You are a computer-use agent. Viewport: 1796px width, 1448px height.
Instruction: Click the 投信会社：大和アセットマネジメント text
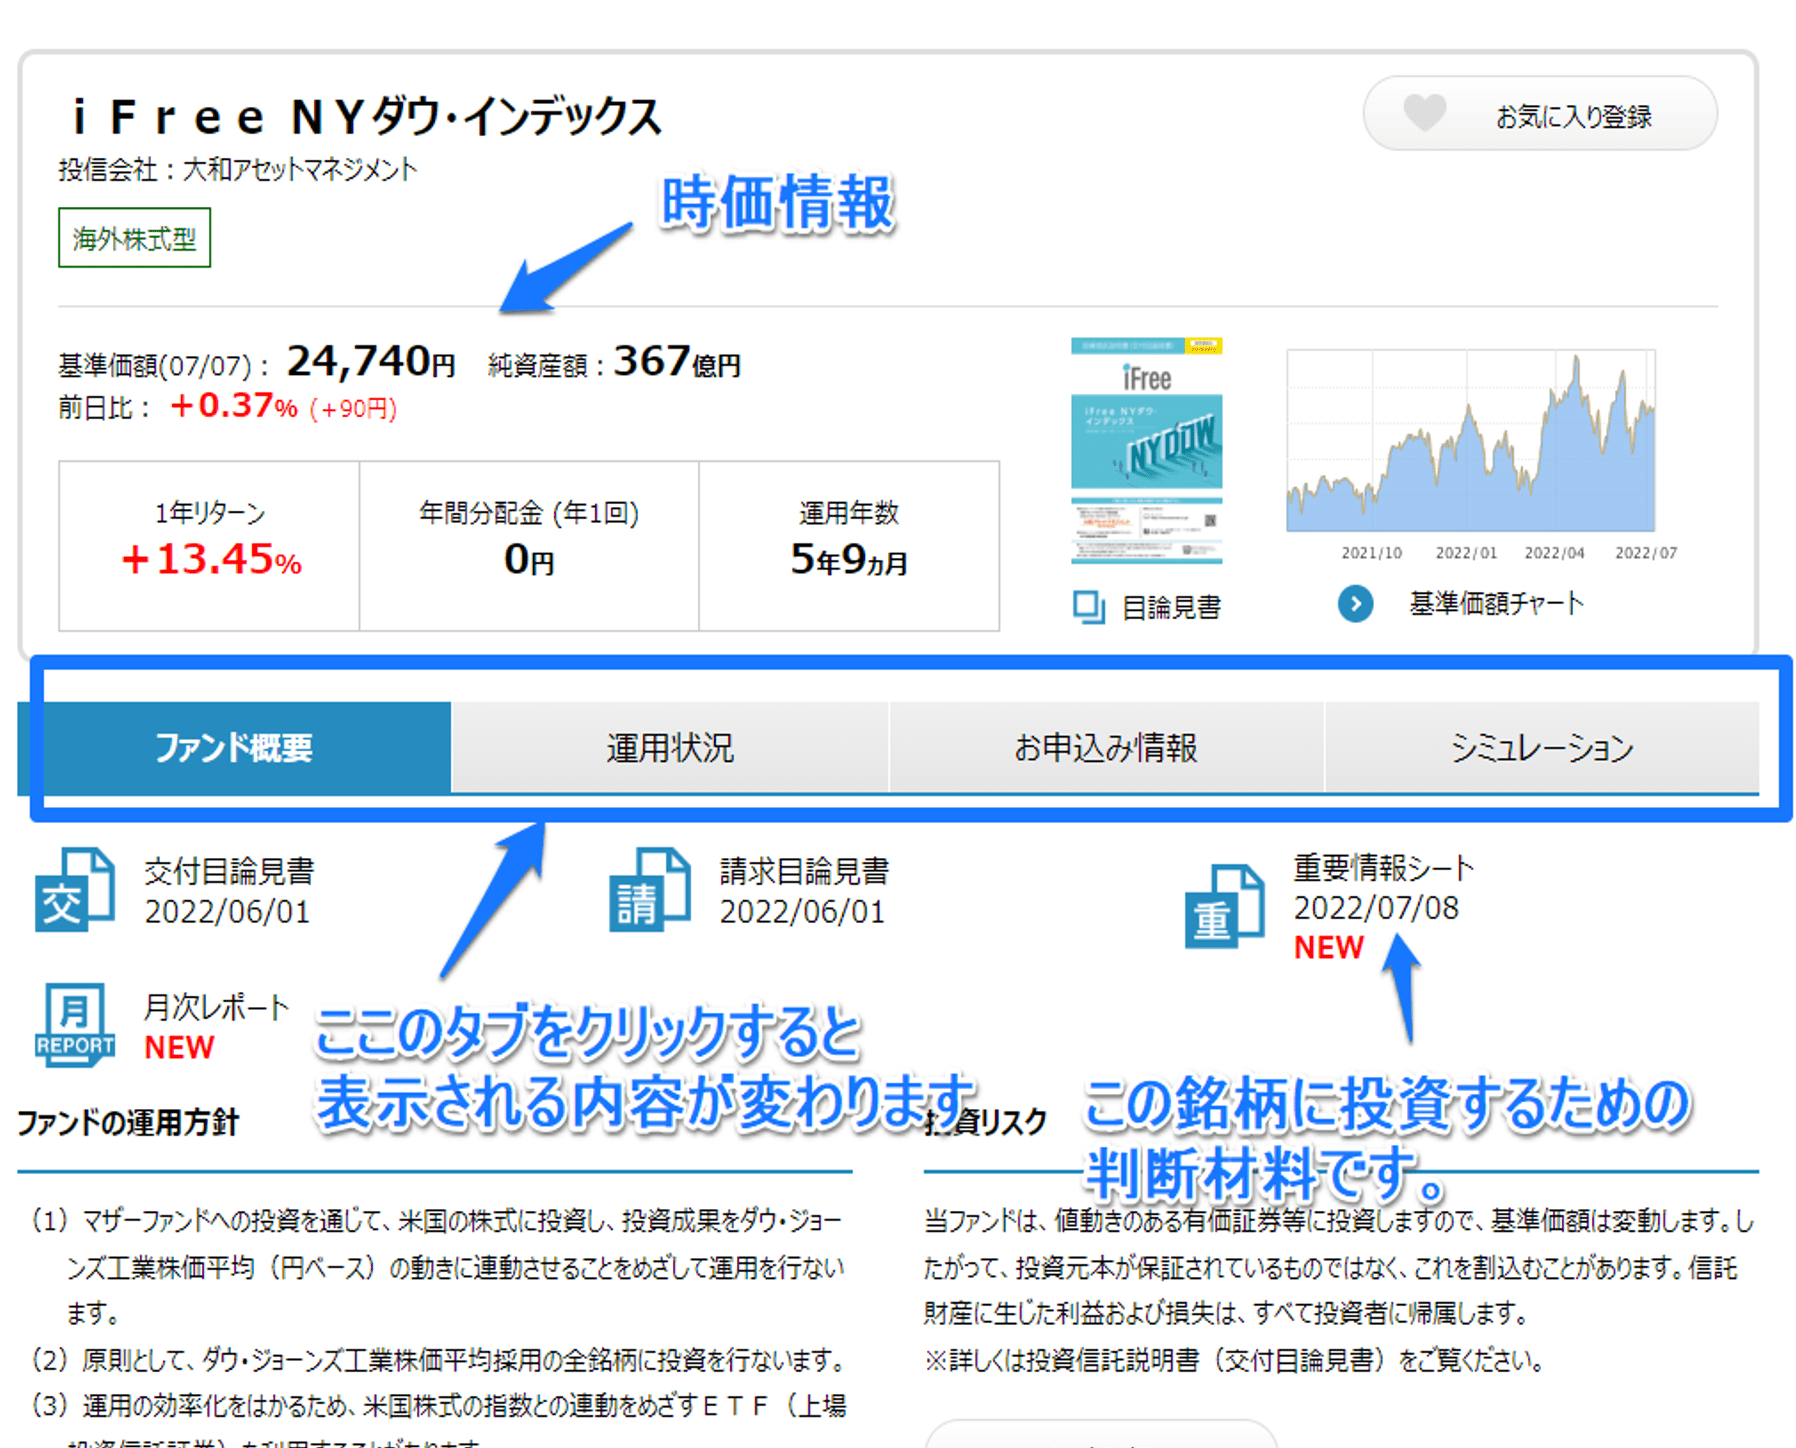click(x=237, y=169)
